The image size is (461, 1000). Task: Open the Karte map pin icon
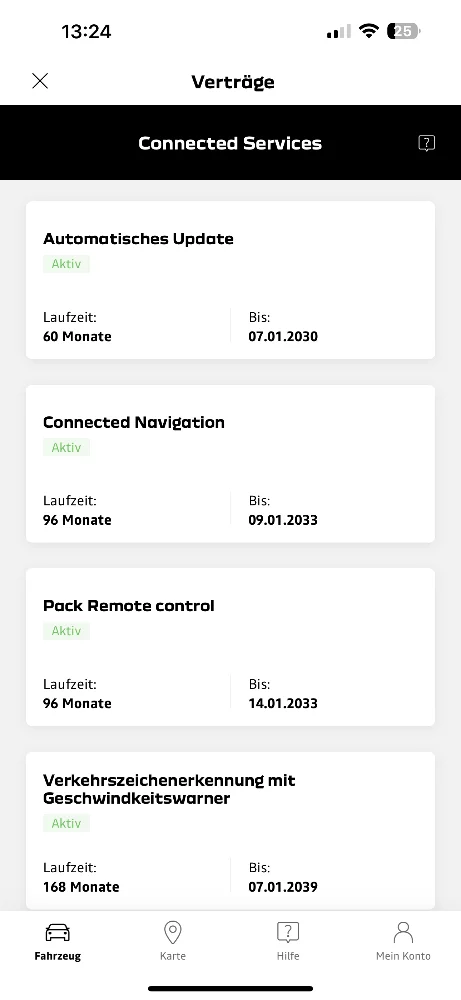[173, 932]
